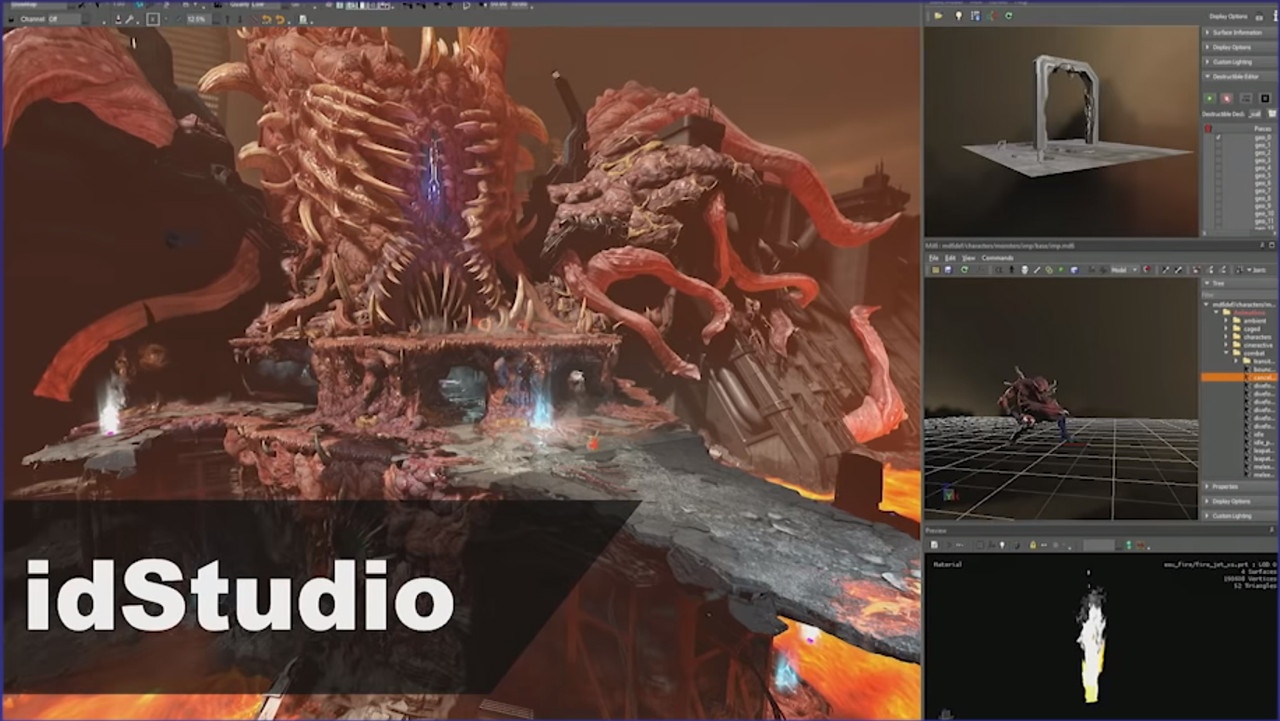This screenshot has height=721, width=1280.
Task: Check the geo_2 piece checkbox
Action: [x=1218, y=153]
